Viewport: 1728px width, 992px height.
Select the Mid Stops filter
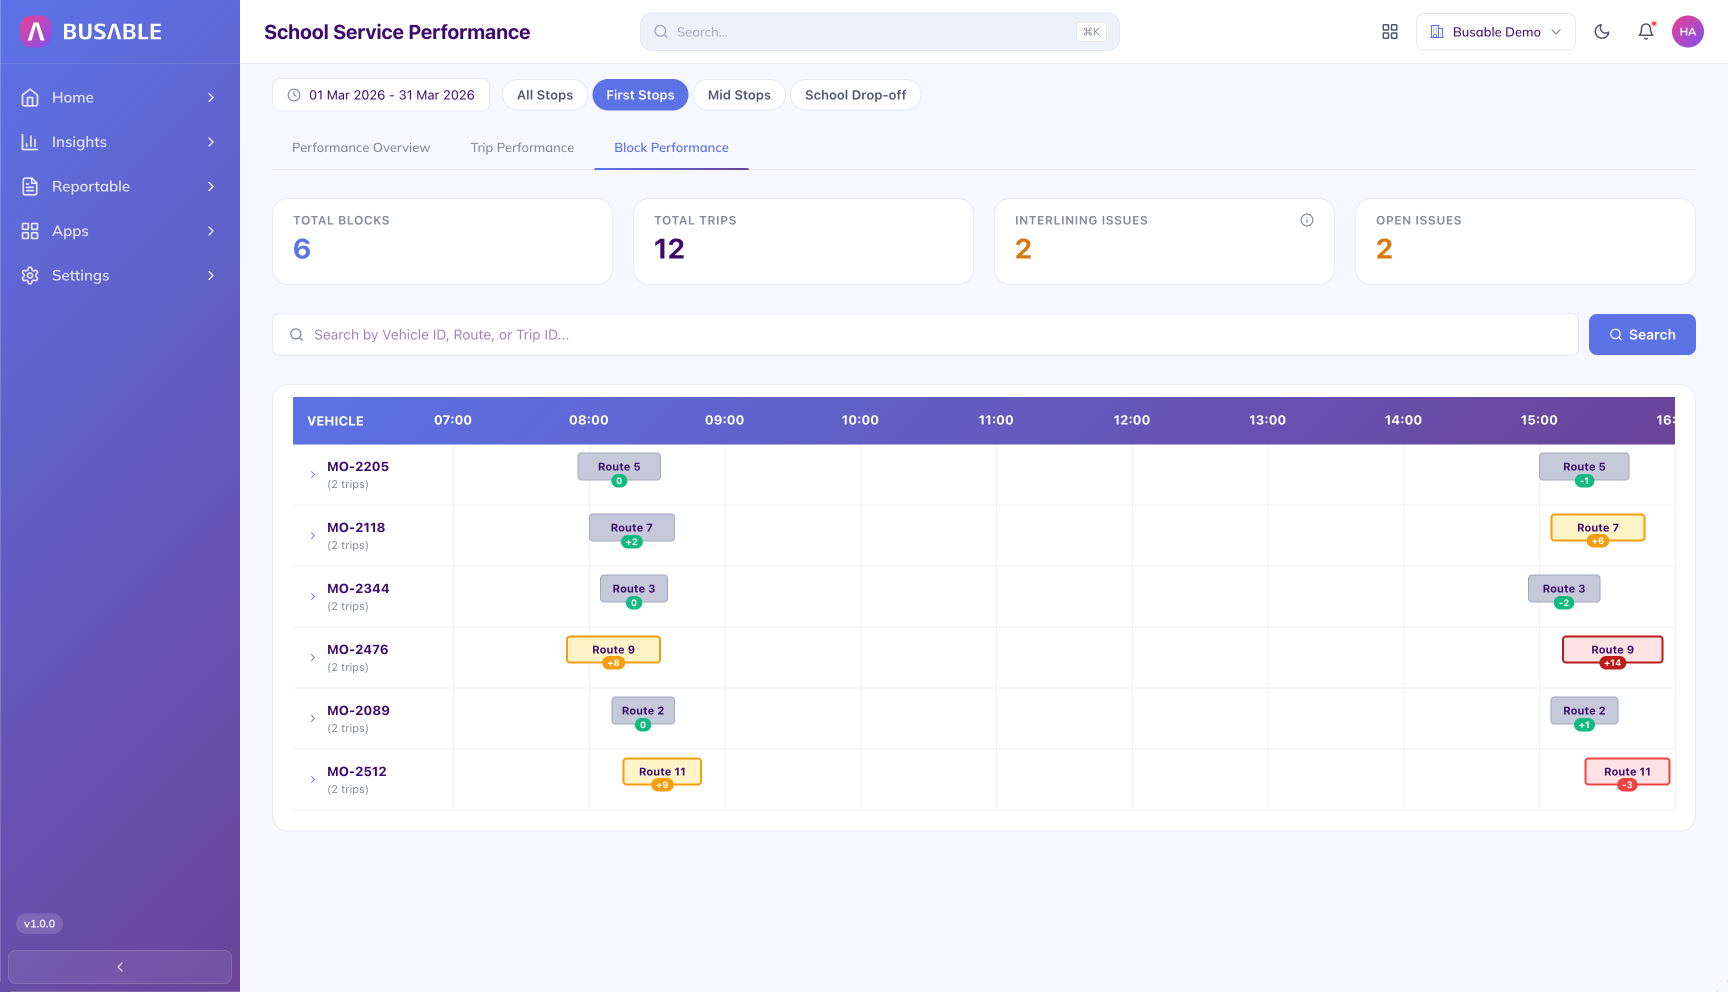739,95
